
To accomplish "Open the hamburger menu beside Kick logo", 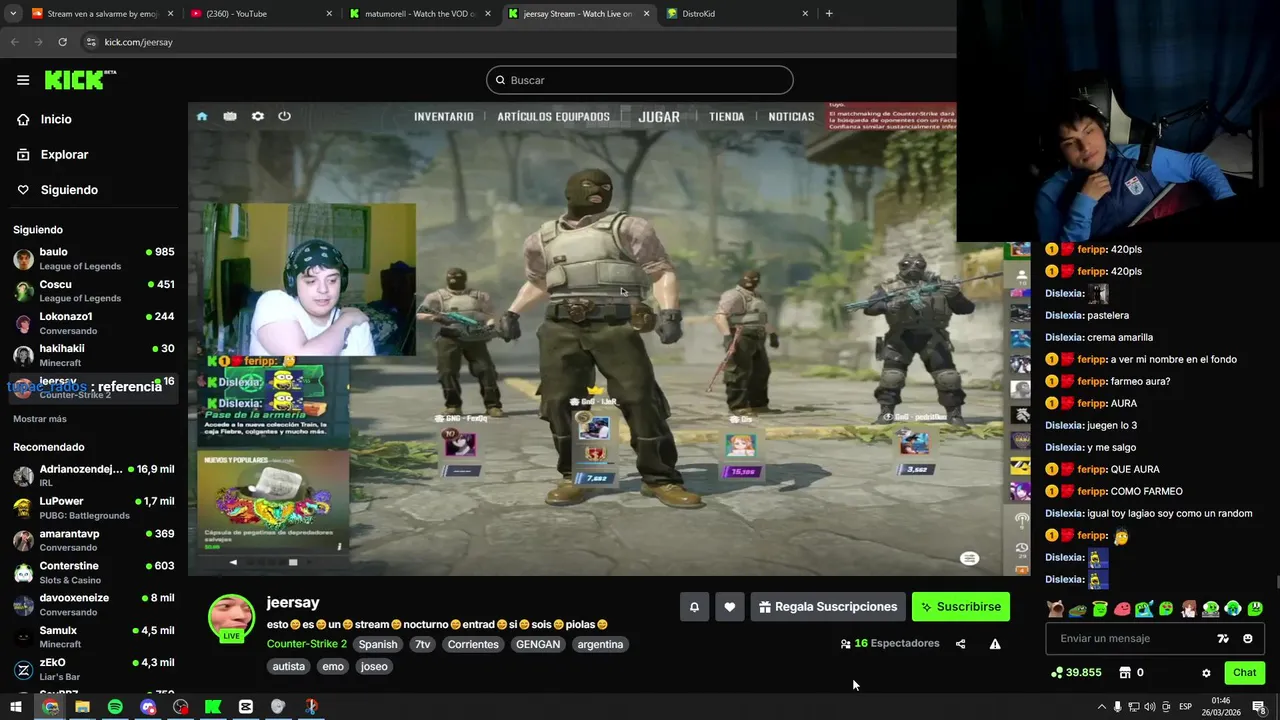I will (22, 80).
